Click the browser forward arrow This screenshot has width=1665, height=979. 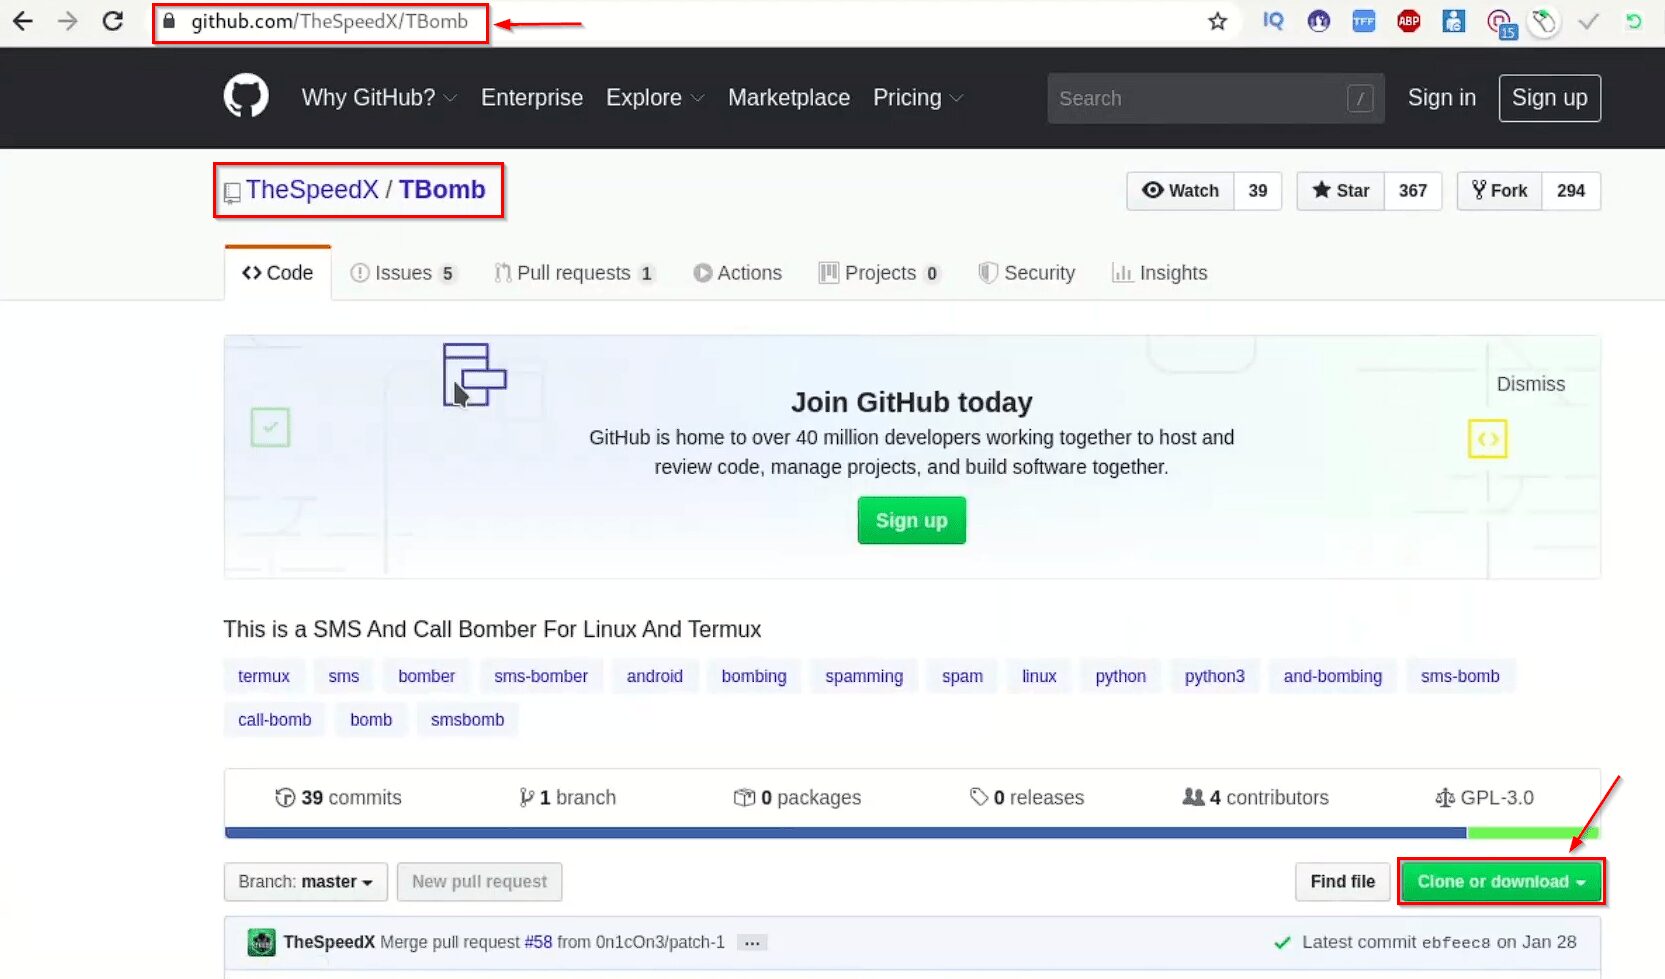click(x=68, y=21)
